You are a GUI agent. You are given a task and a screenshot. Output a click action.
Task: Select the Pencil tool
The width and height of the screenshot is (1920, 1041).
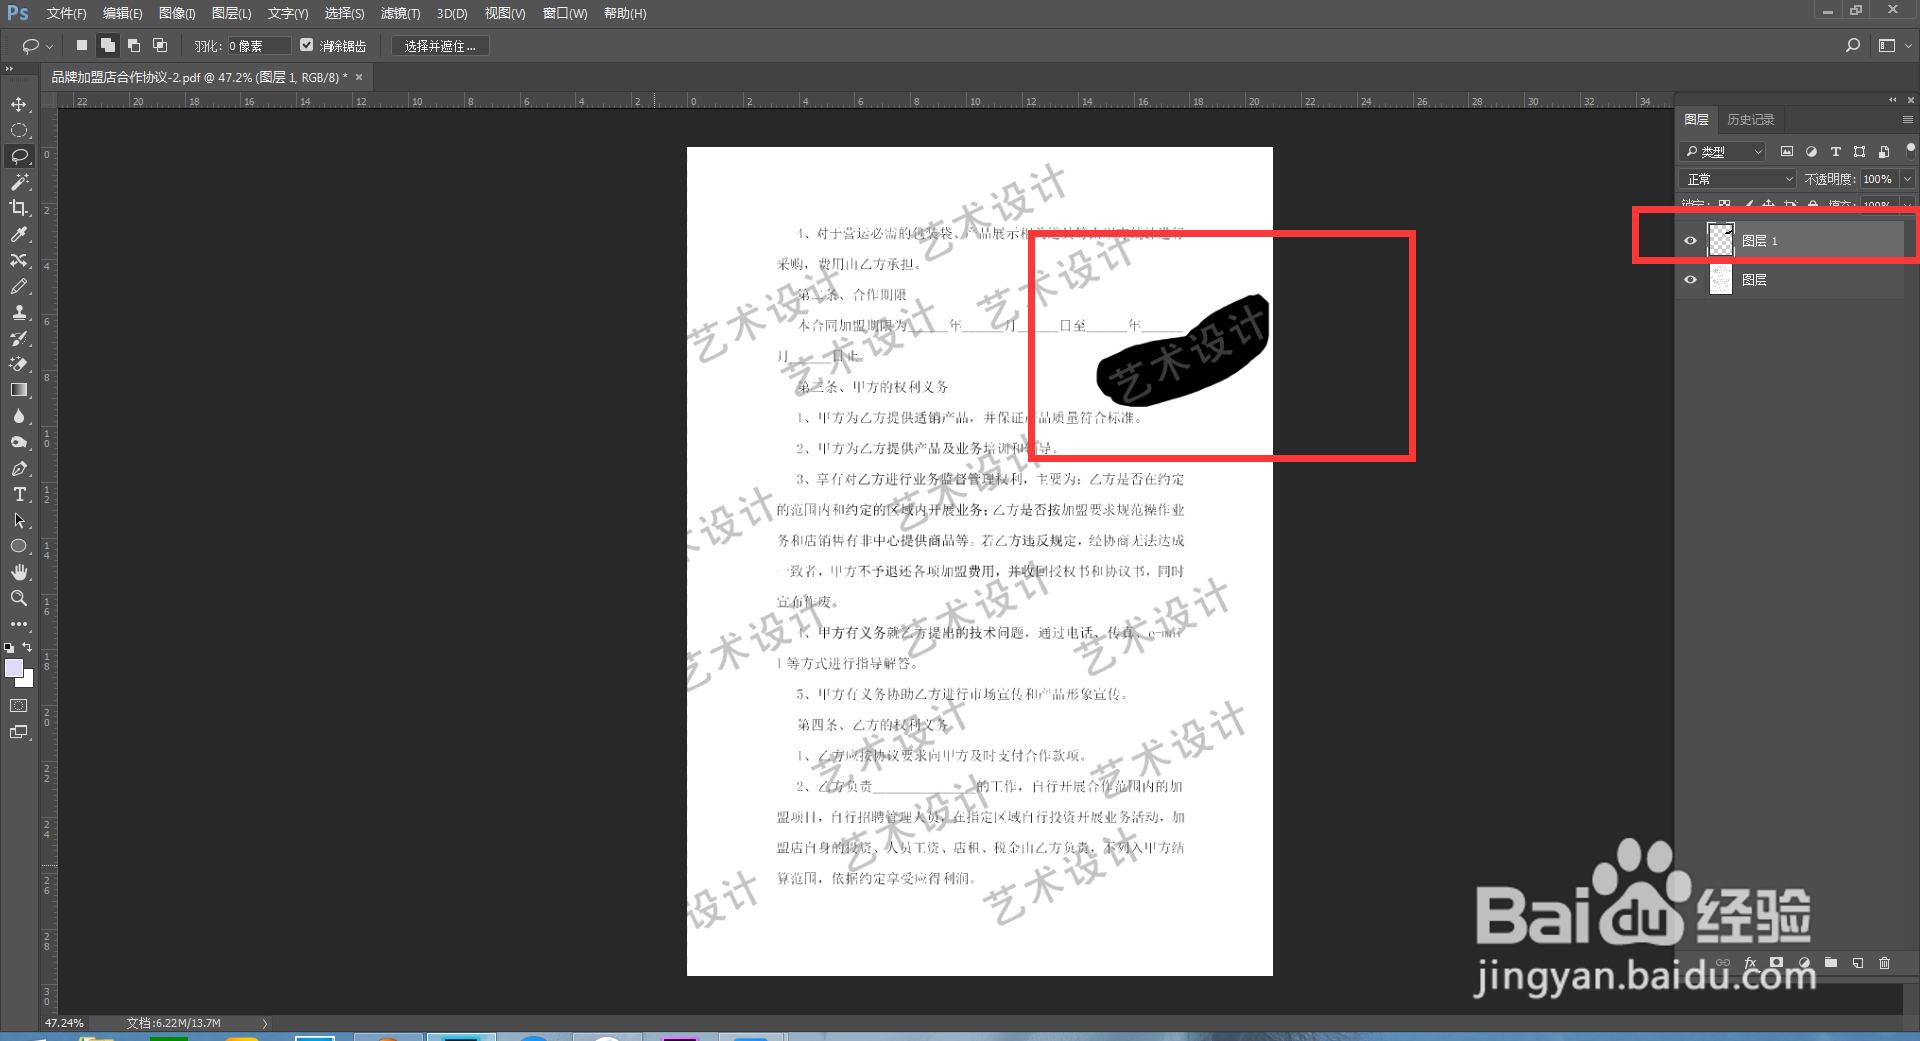click(19, 286)
